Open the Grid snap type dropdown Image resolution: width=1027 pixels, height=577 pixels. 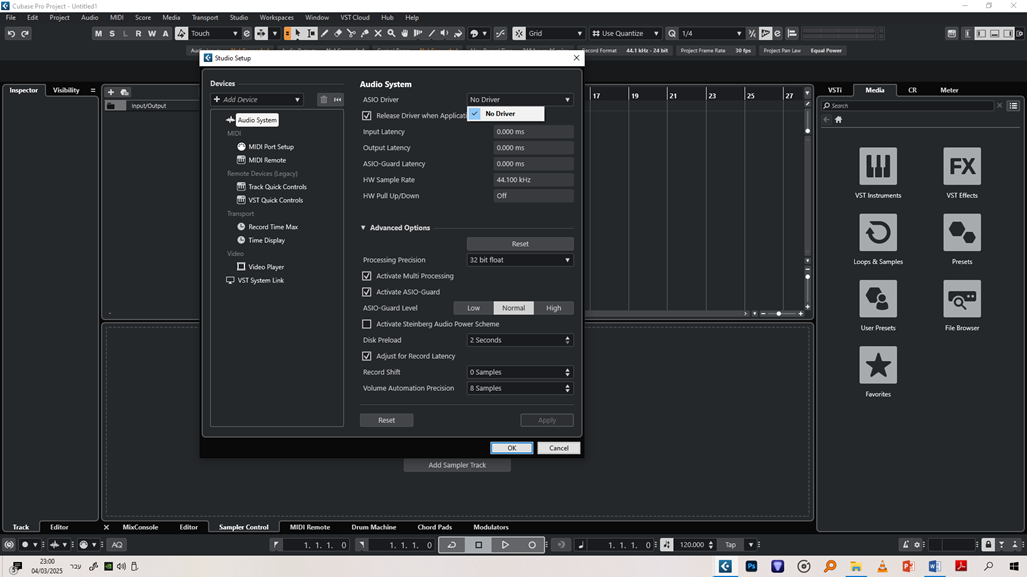(555, 33)
